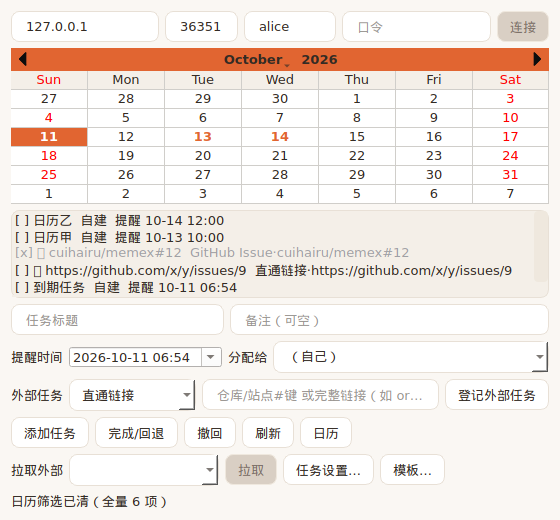Image resolution: width=560 pixels, height=520 pixels.
Task: Select November 7 in last calendar row
Action: (510, 194)
